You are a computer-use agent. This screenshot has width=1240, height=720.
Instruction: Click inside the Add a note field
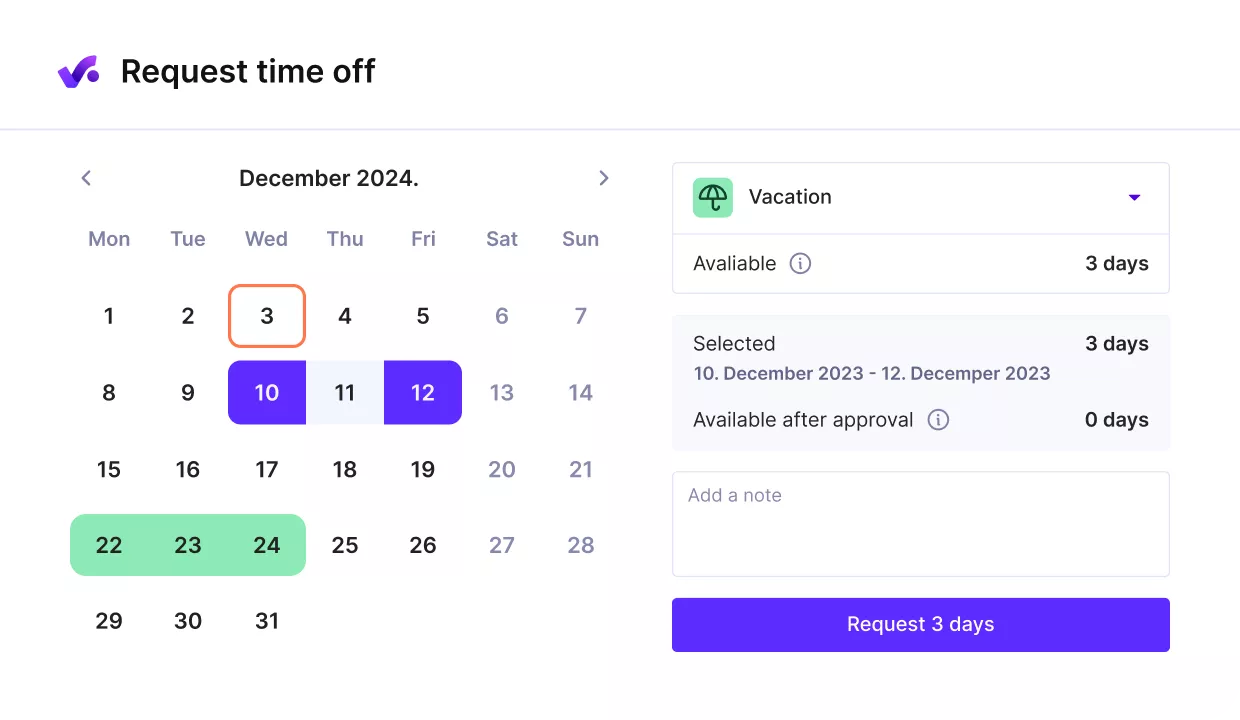(920, 524)
